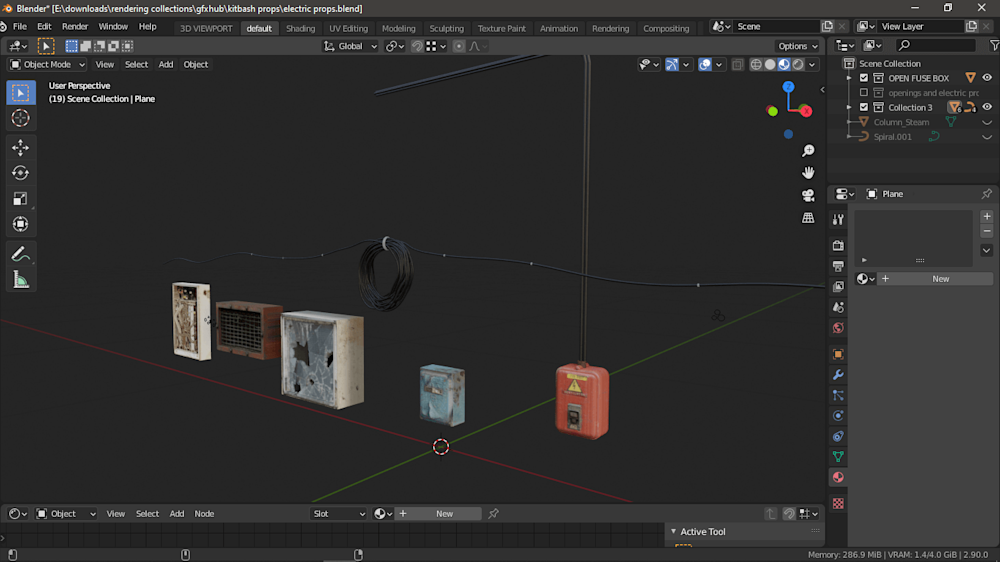Select the Measure ruler tool
1000x562 pixels.
pyautogui.click(x=20, y=281)
